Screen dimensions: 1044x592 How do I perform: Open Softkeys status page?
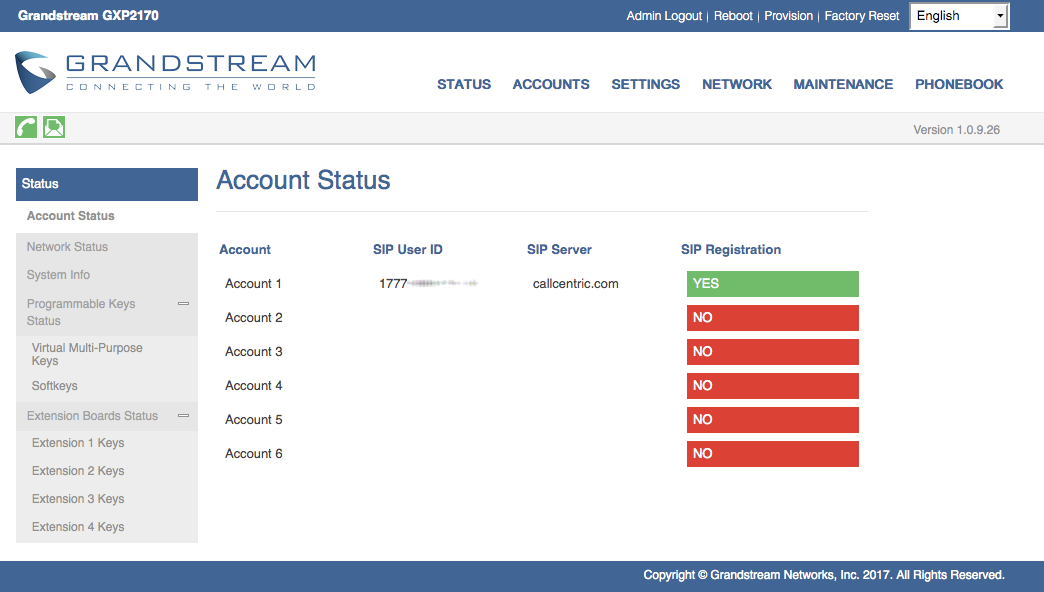click(x=55, y=386)
